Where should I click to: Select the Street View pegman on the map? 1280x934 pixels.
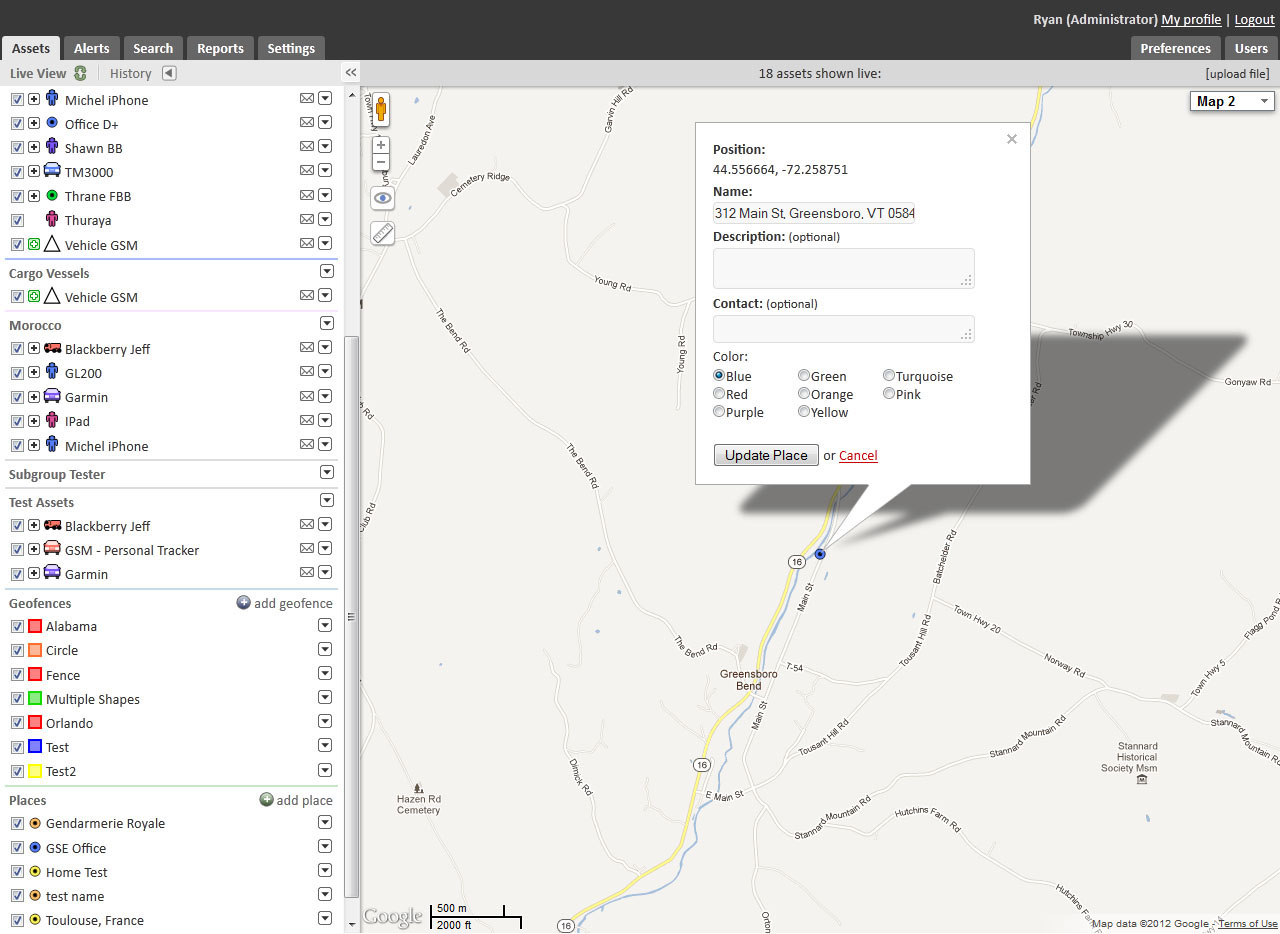(x=380, y=110)
